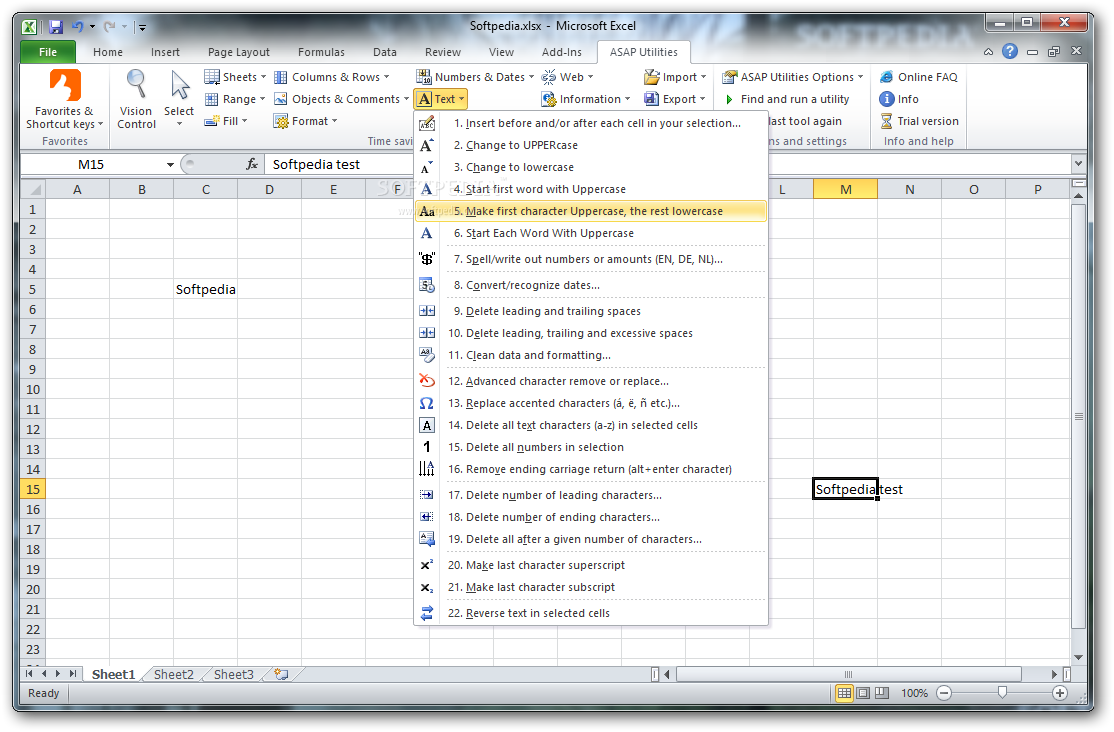This screenshot has height=732, width=1114.
Task: Open the Web dropdown
Action: pos(568,77)
